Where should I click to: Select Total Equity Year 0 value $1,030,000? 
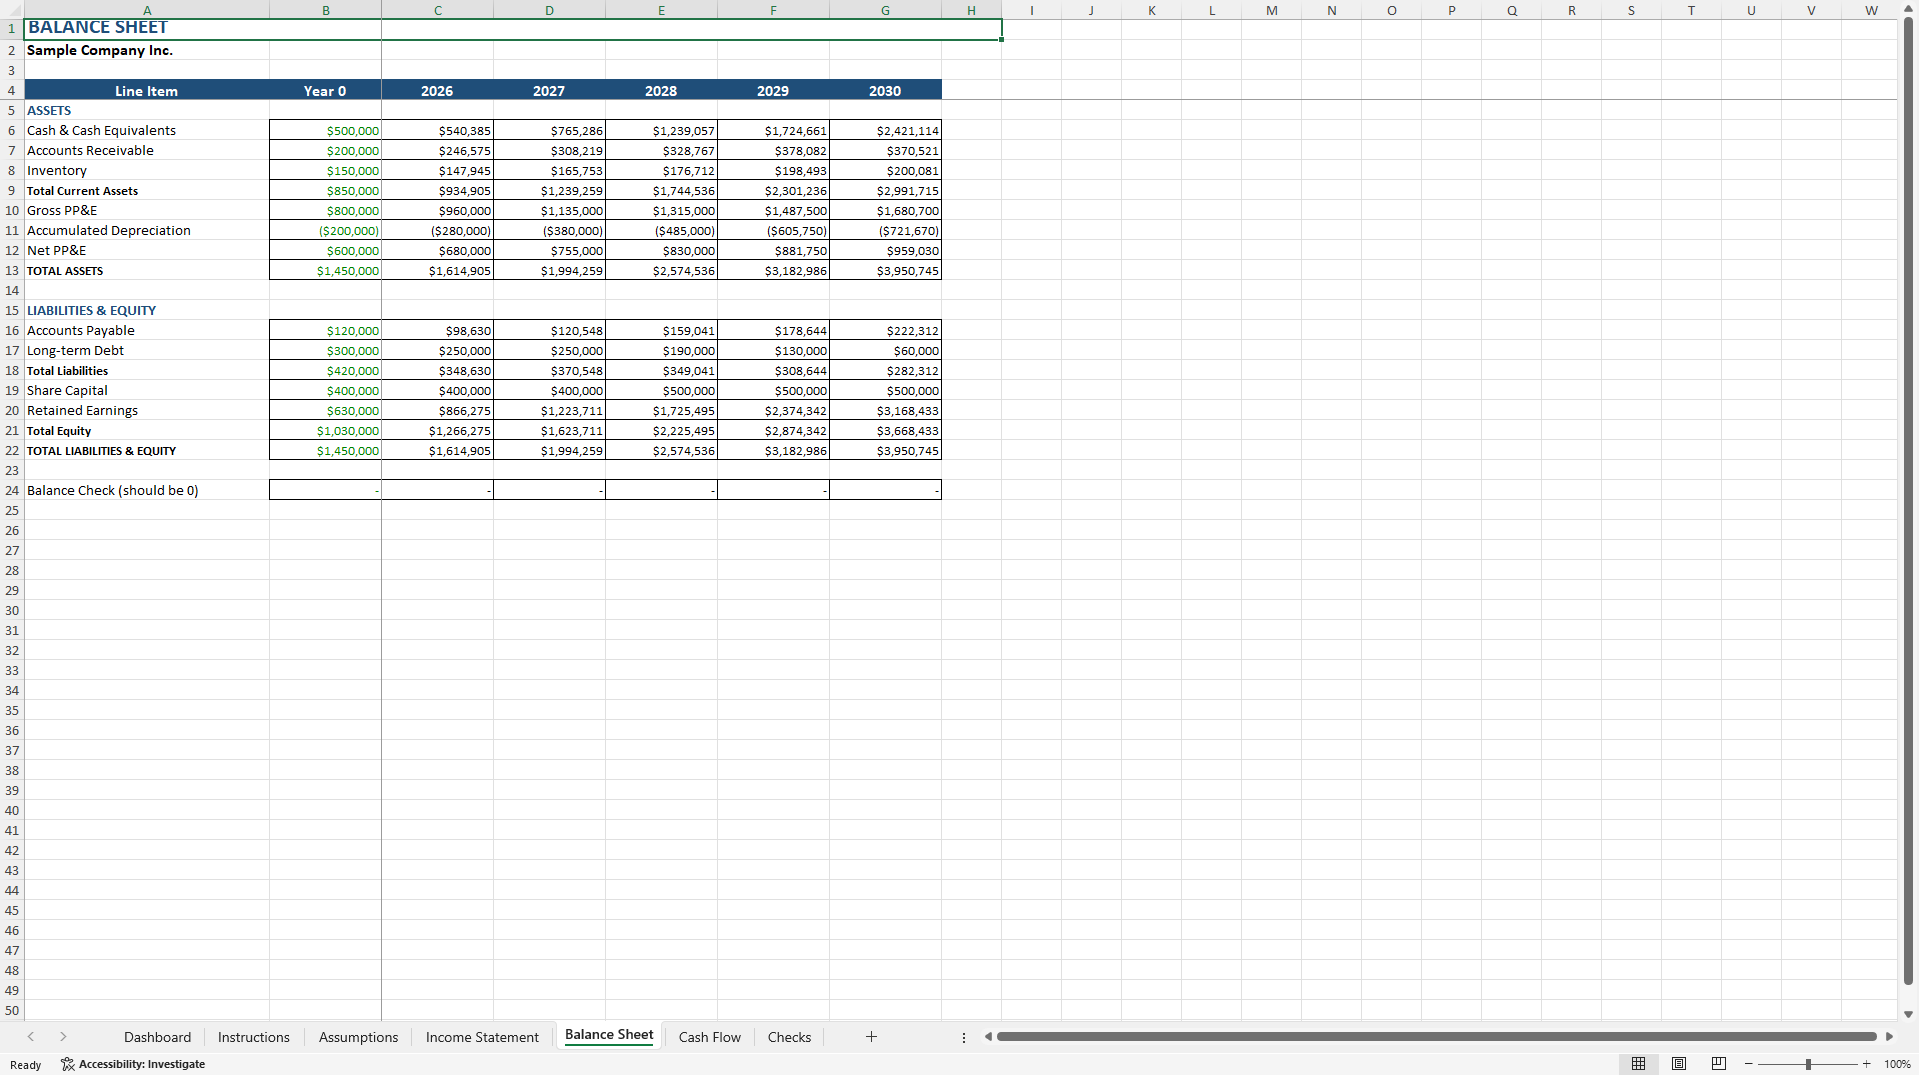click(x=325, y=430)
